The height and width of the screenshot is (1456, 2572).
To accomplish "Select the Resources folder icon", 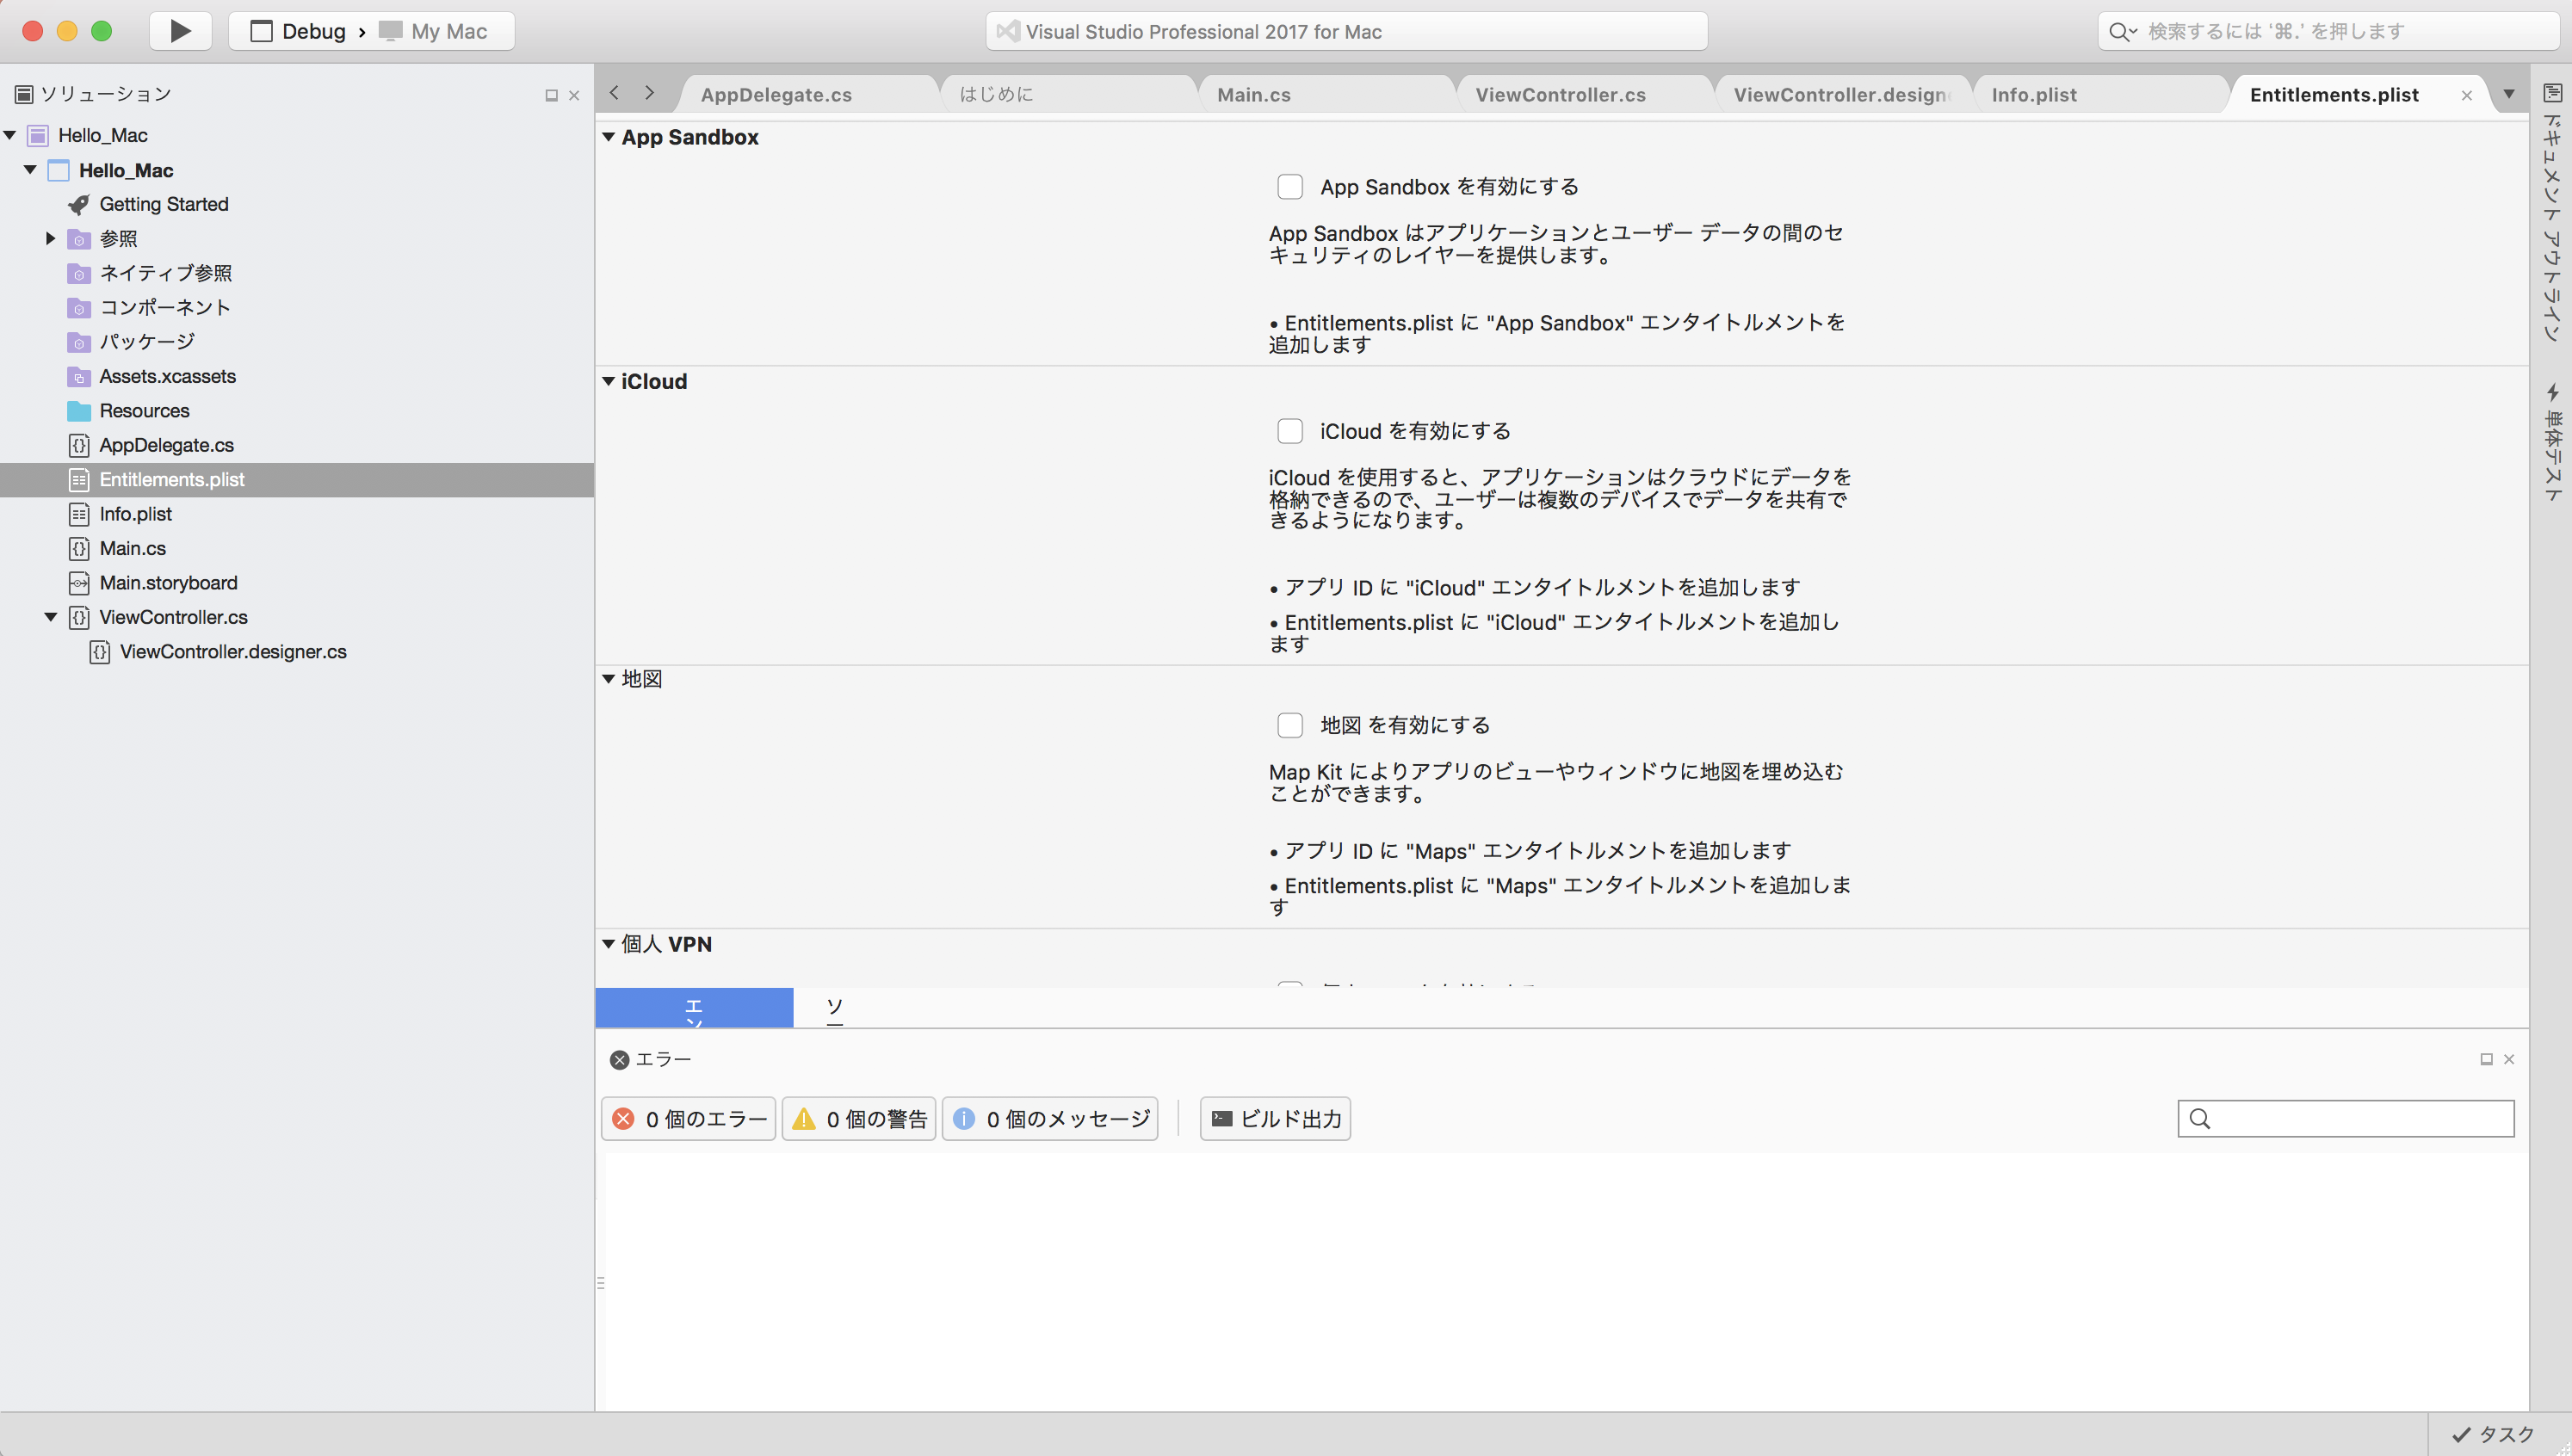I will pyautogui.click(x=79, y=411).
